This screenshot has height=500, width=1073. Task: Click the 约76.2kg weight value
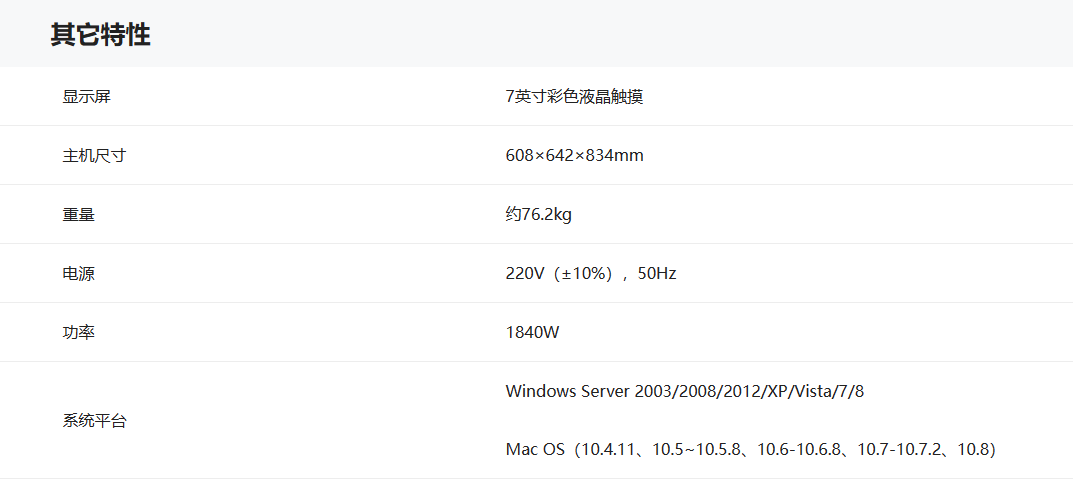[538, 215]
